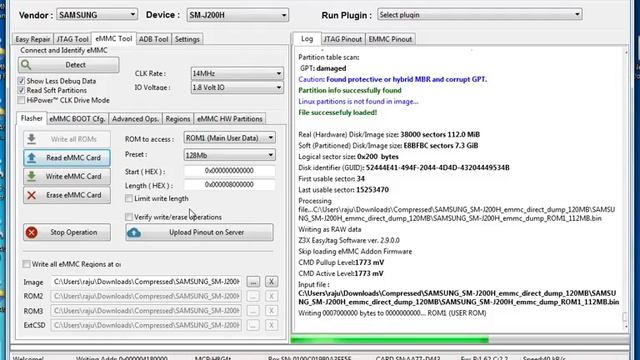Open the Settings tab
Screen dimensions: 640x360
point(187,39)
